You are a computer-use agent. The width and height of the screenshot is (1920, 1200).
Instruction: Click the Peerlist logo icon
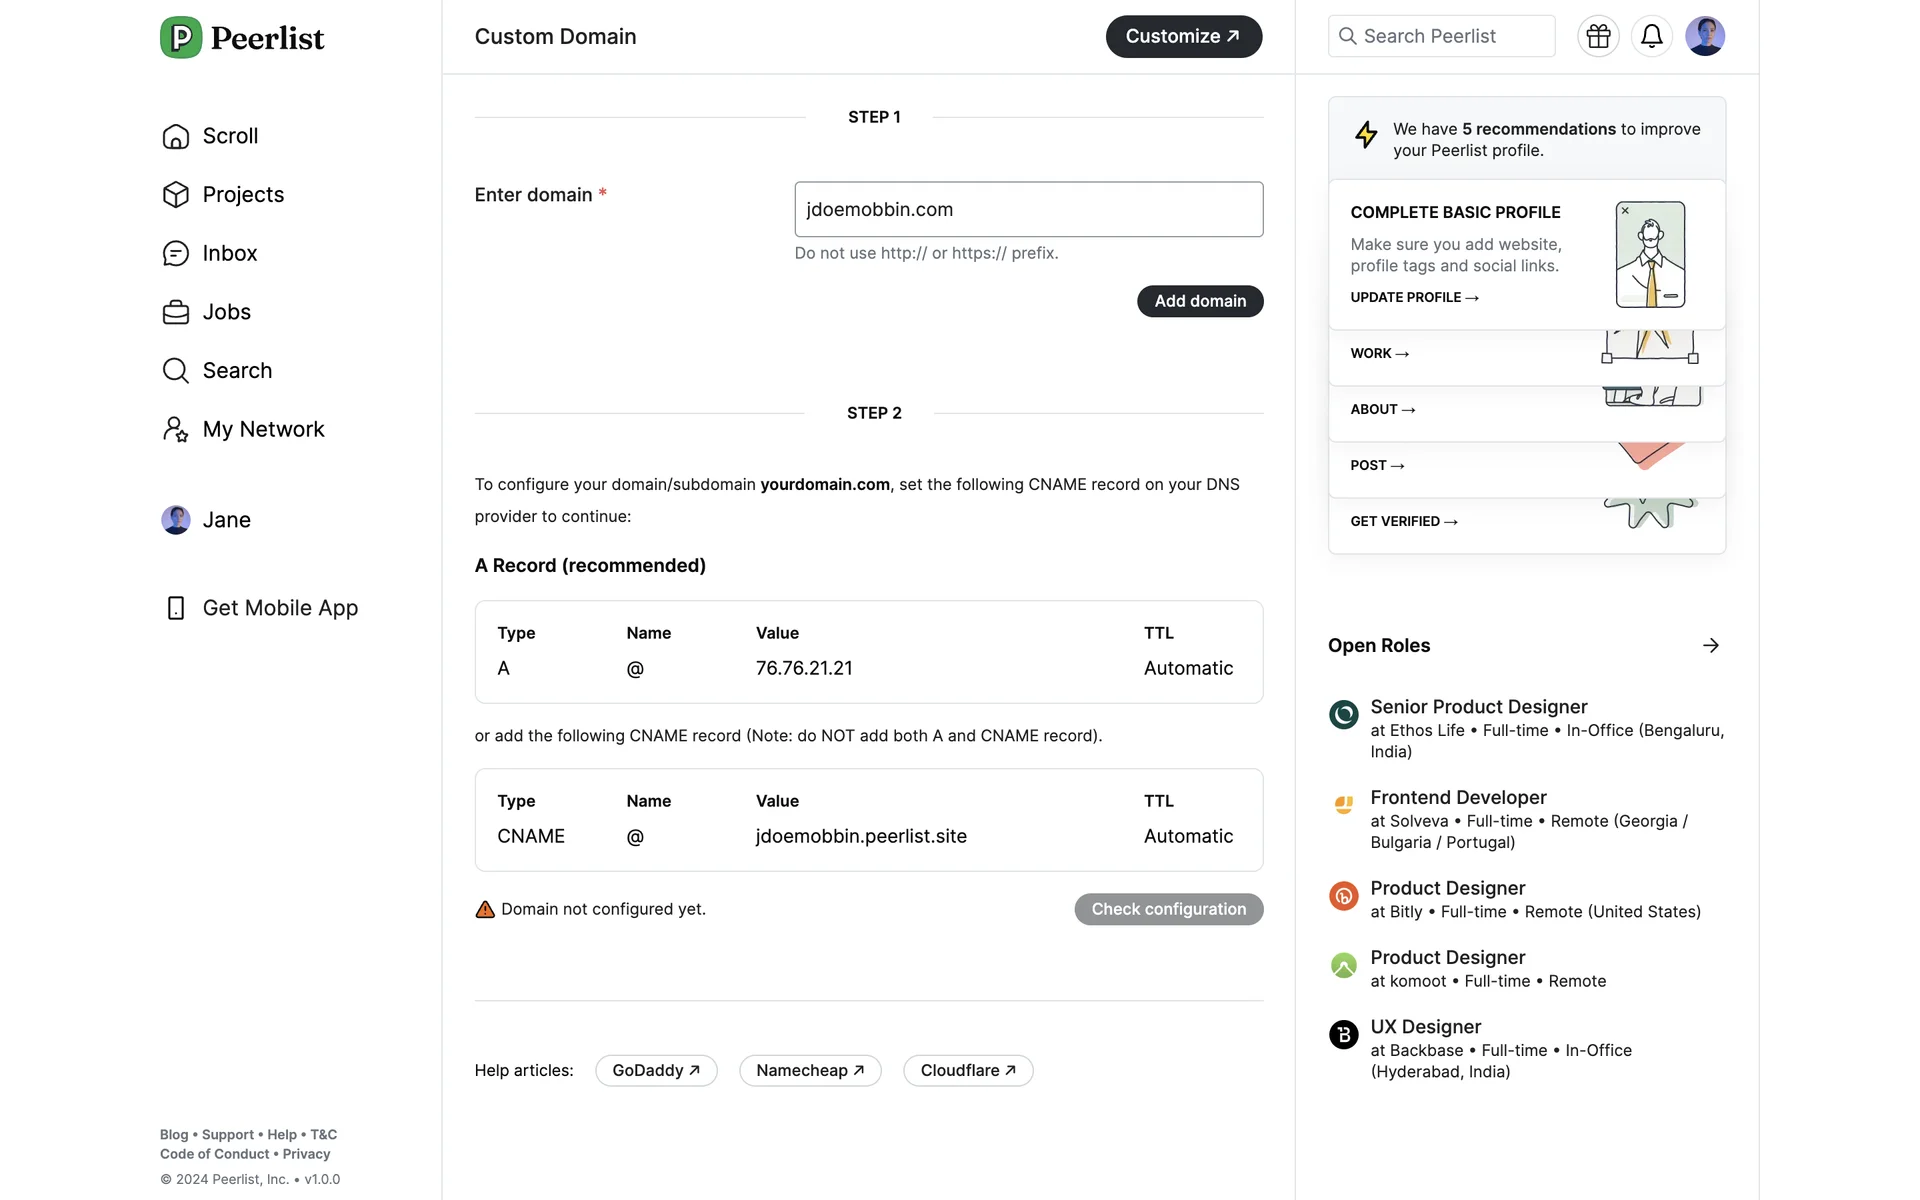pyautogui.click(x=181, y=38)
